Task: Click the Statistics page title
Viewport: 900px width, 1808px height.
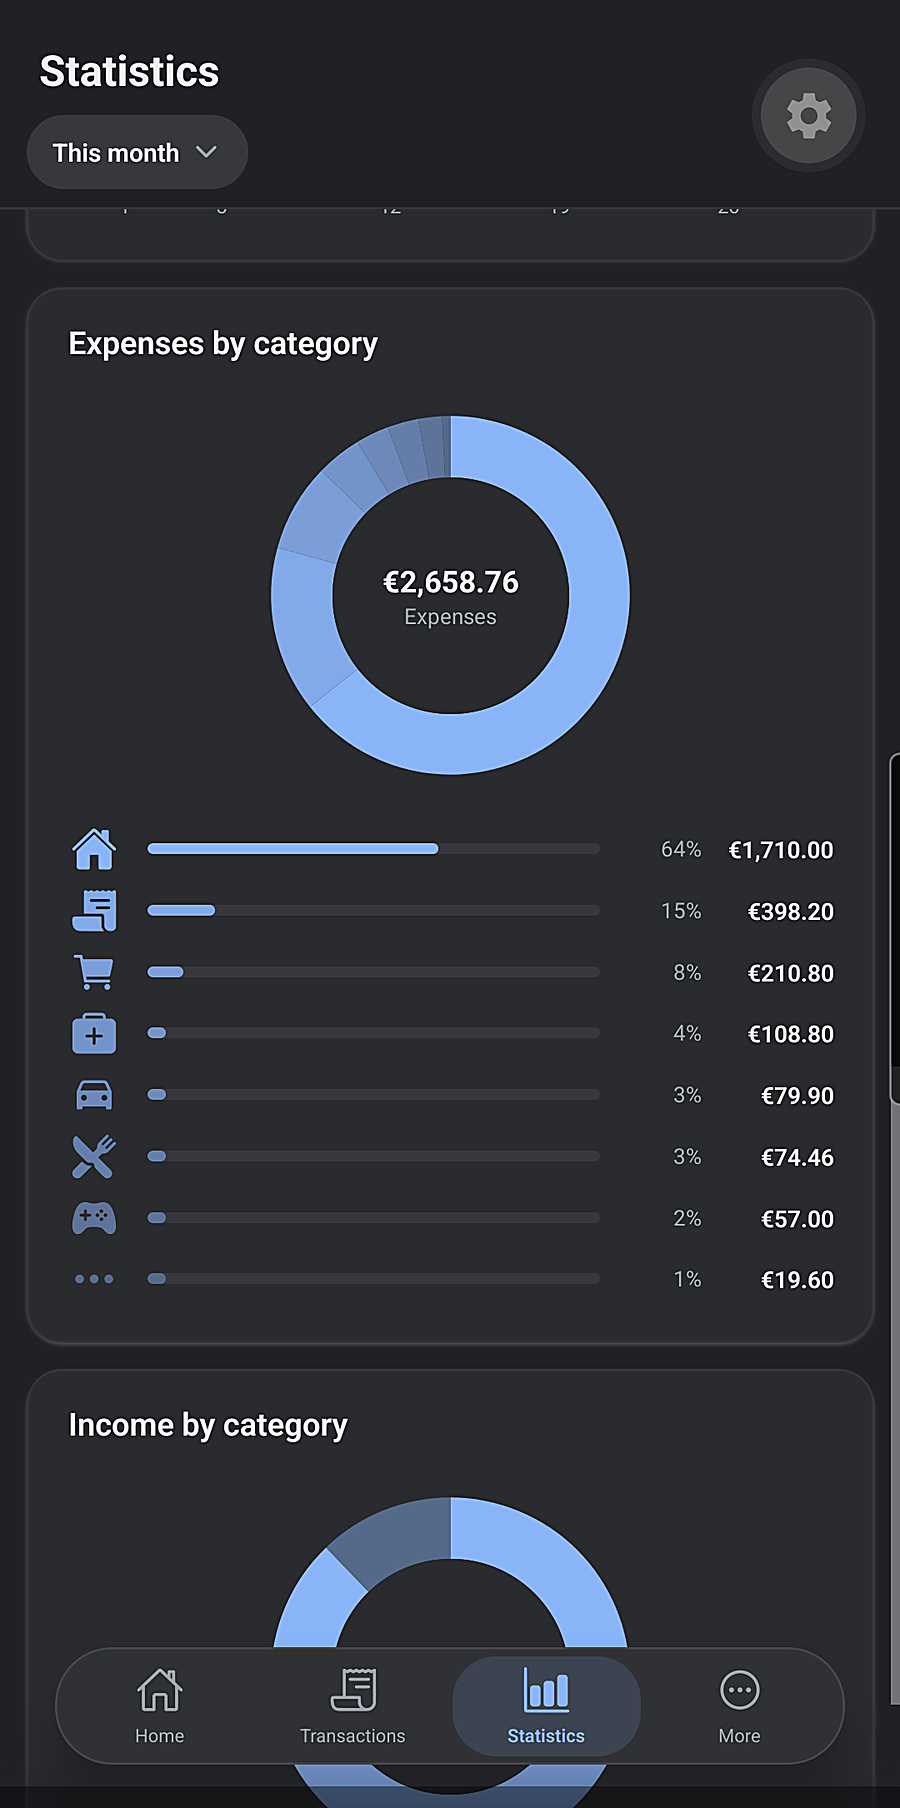Action: pyautogui.click(x=129, y=72)
